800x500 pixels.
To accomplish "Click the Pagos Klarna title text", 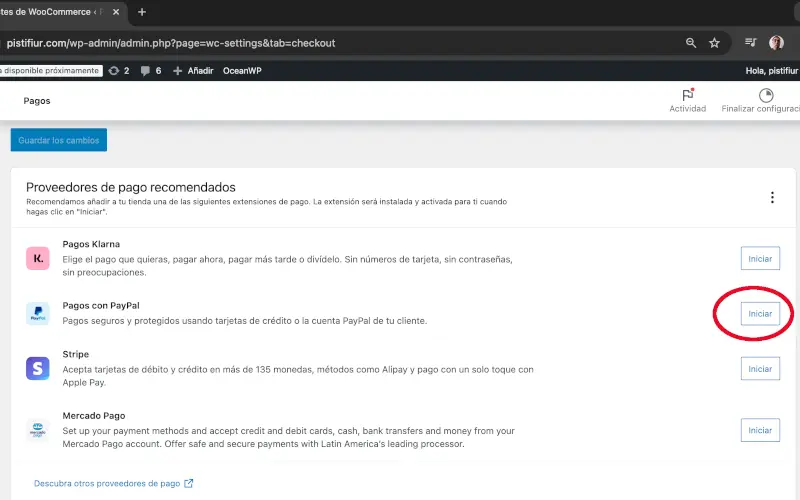I will (91, 244).
